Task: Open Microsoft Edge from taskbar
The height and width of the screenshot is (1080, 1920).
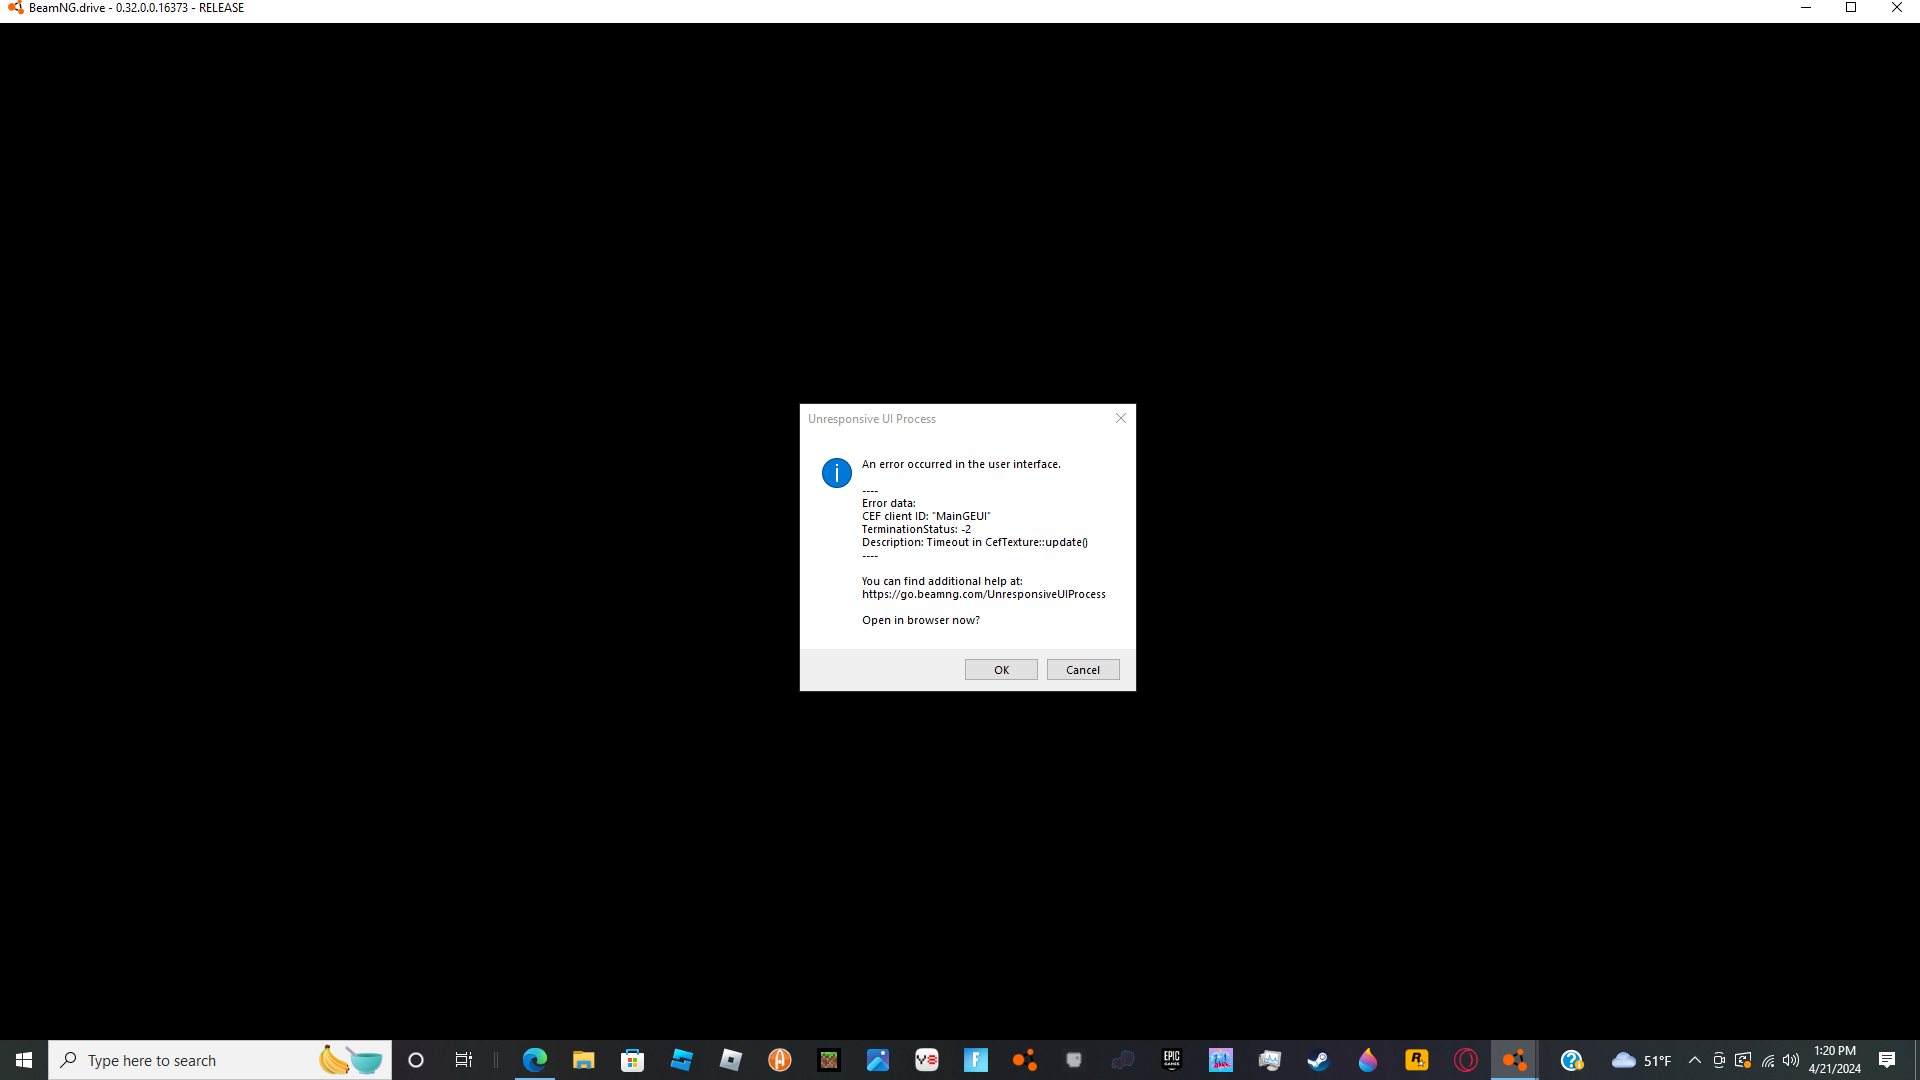Action: (535, 1060)
